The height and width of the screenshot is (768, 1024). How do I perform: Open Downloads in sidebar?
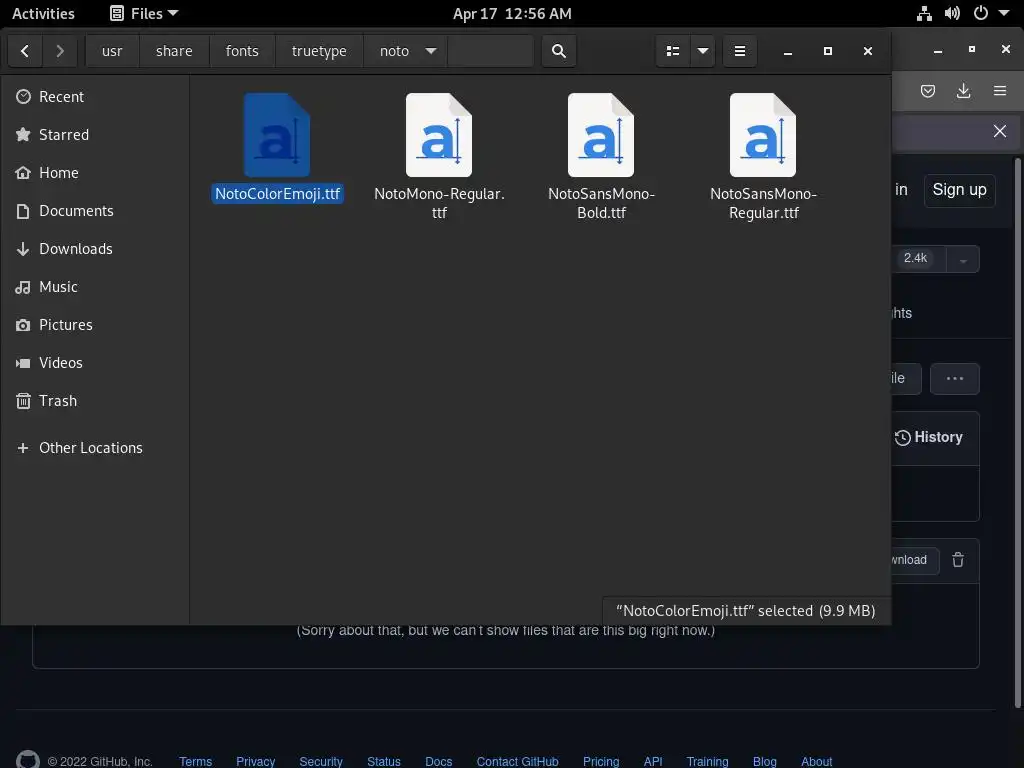pyautogui.click(x=95, y=249)
